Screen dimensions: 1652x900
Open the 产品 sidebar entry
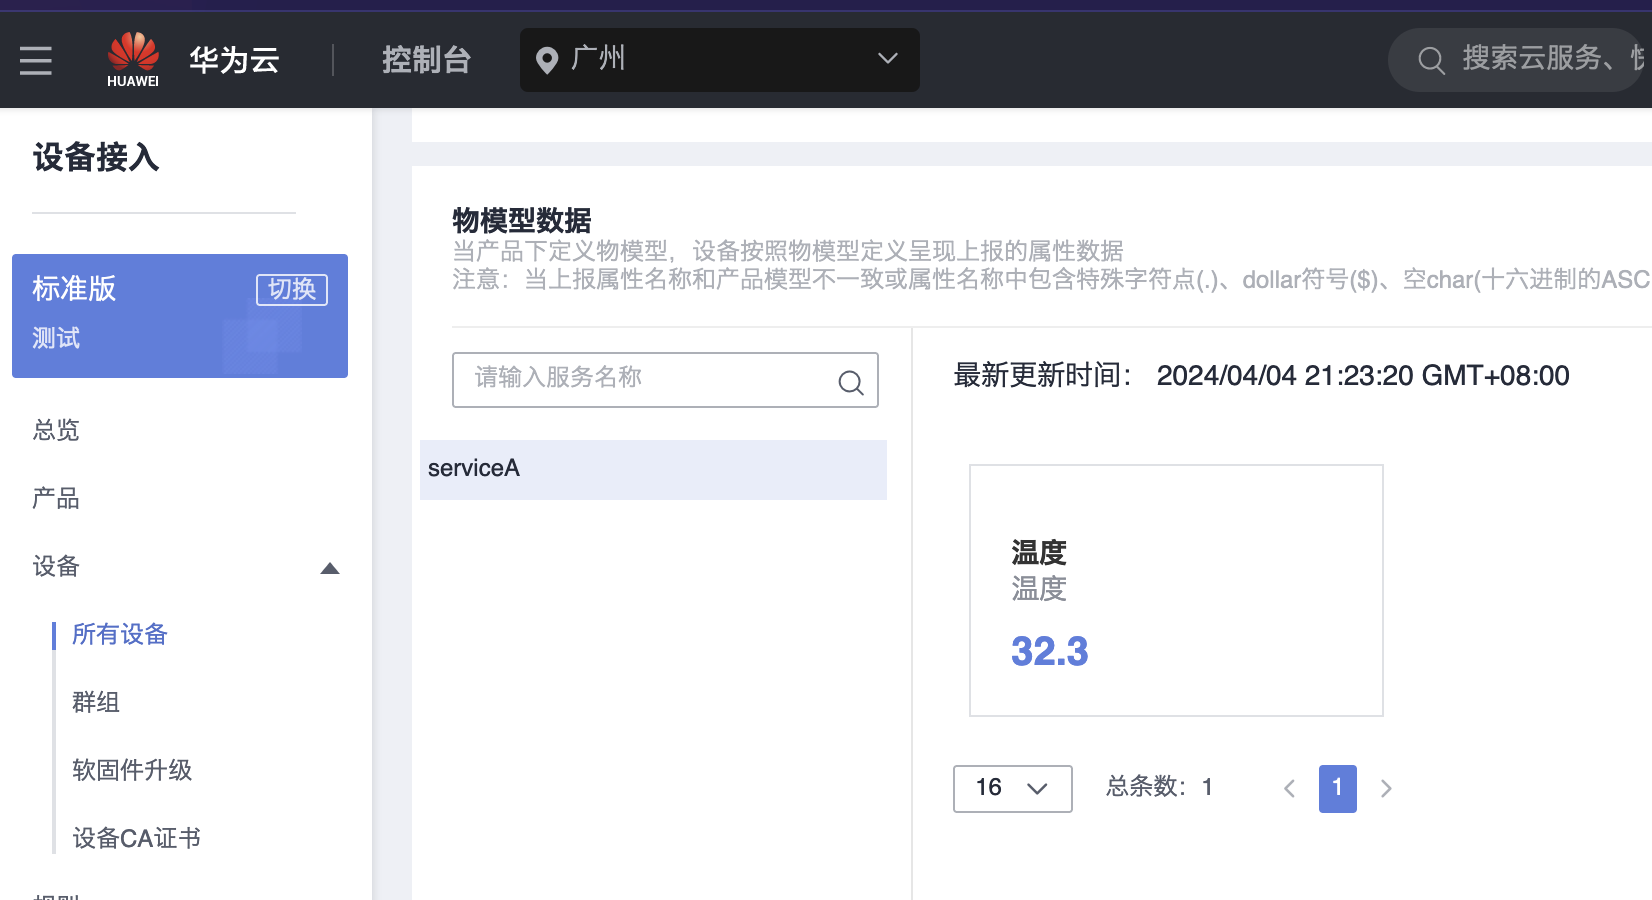tap(55, 498)
